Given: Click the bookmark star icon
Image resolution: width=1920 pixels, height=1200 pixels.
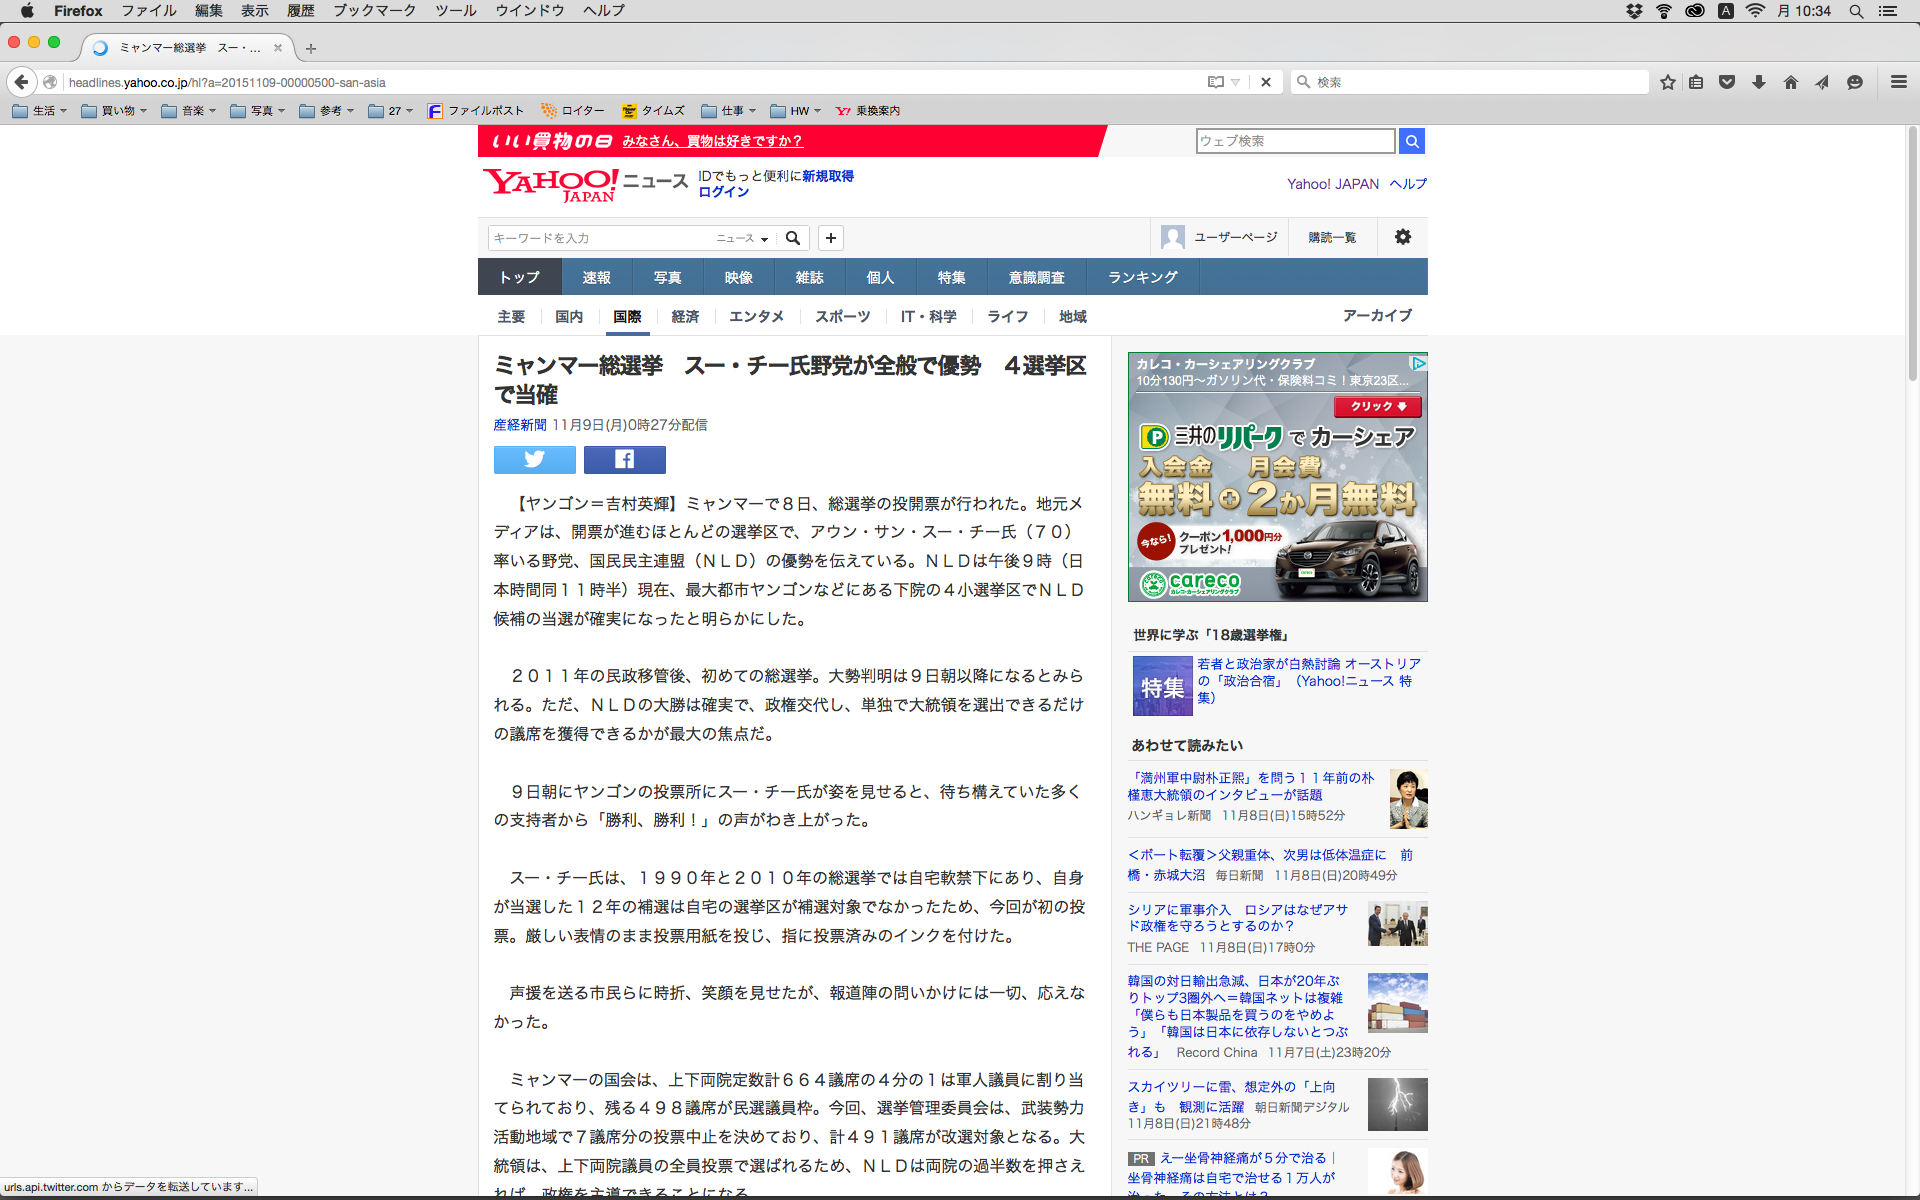Looking at the screenshot, I should [1667, 82].
